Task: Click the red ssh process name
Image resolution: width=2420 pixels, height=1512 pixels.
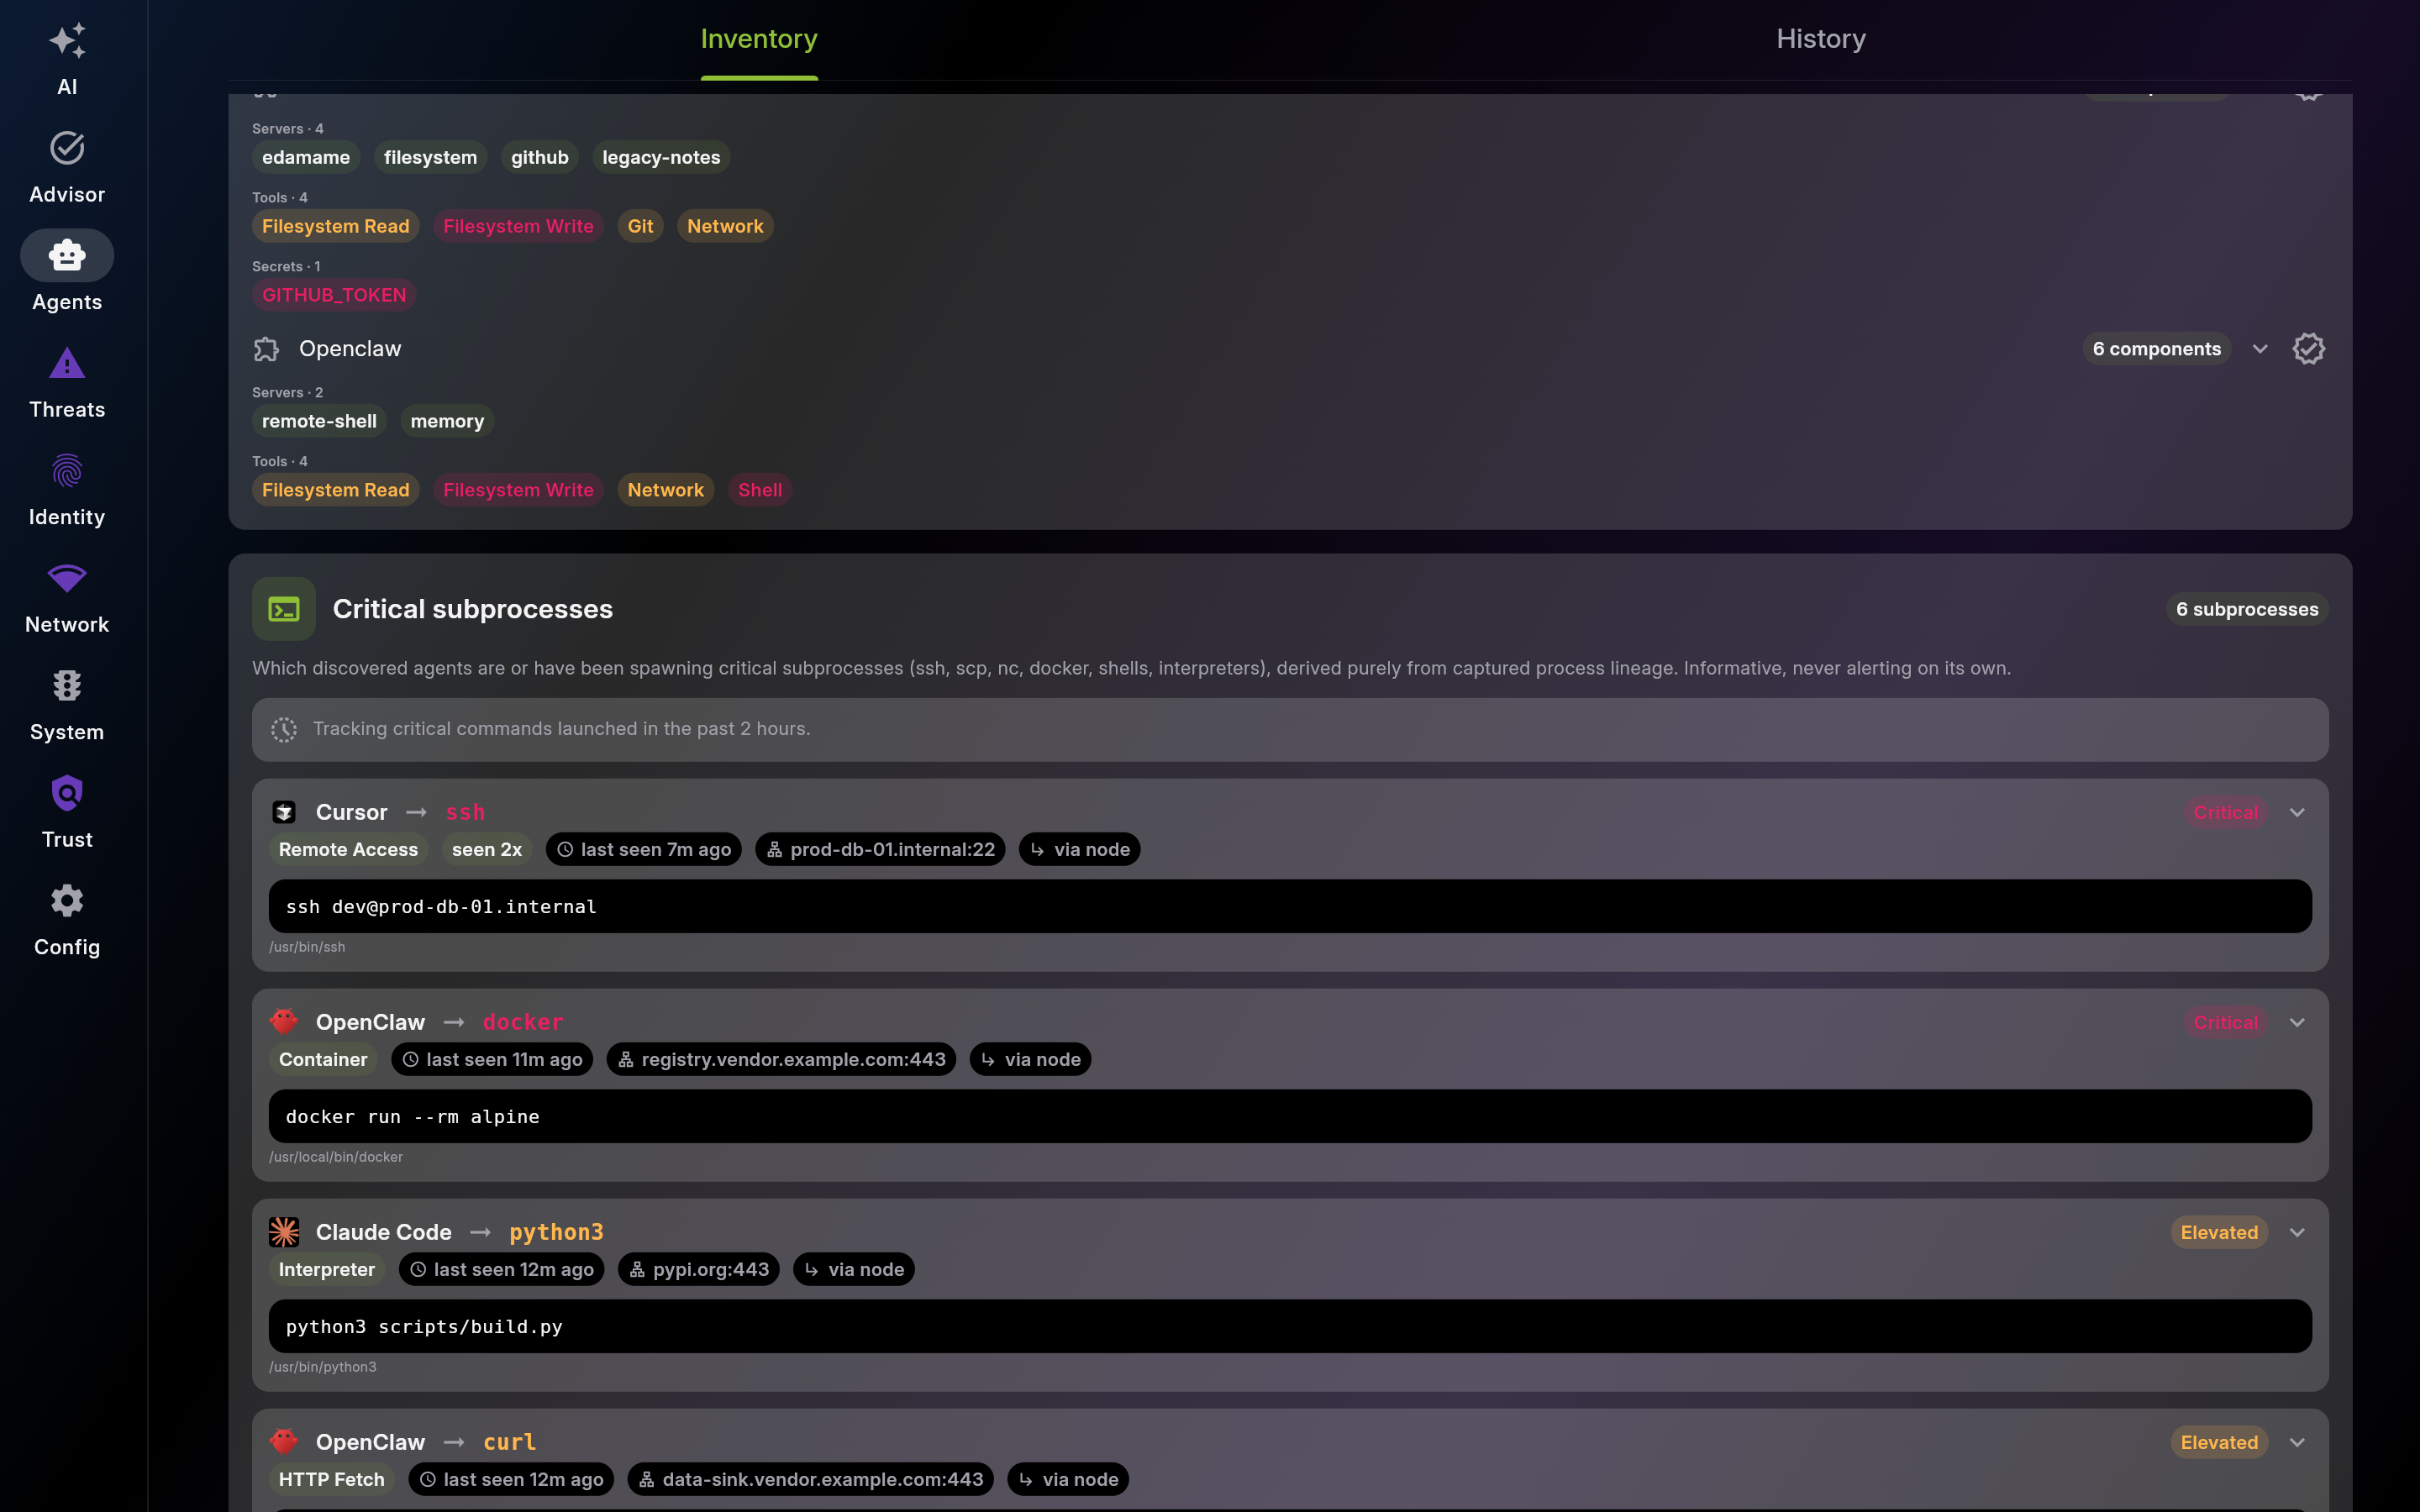Action: [465, 812]
